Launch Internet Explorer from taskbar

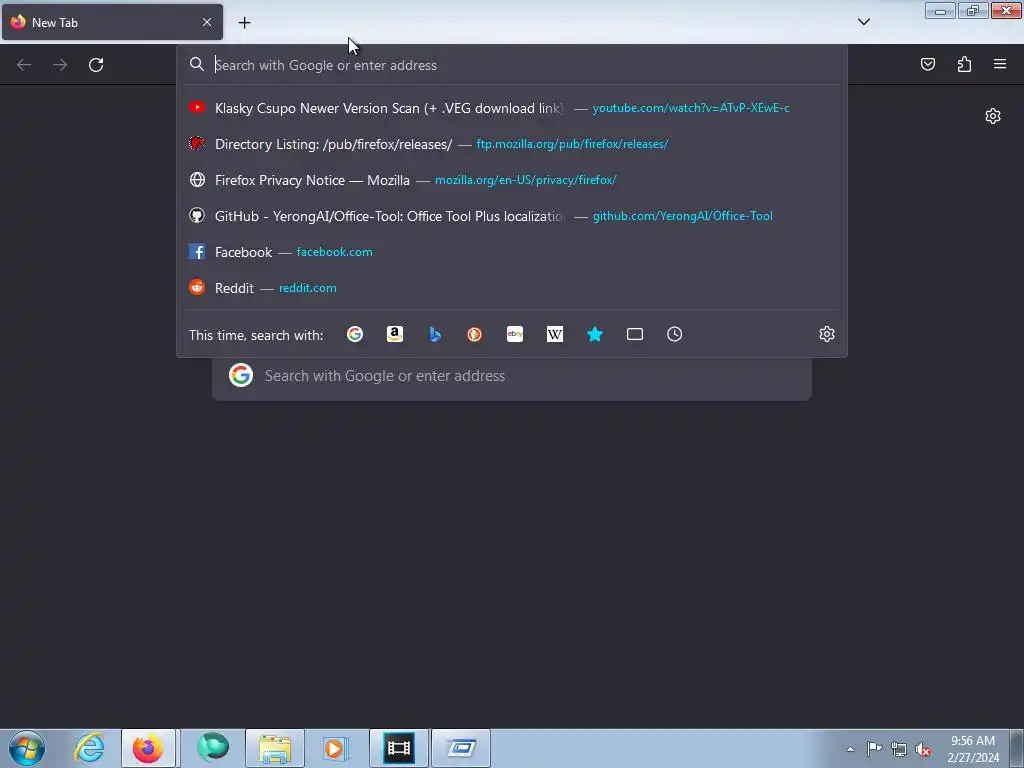click(89, 748)
